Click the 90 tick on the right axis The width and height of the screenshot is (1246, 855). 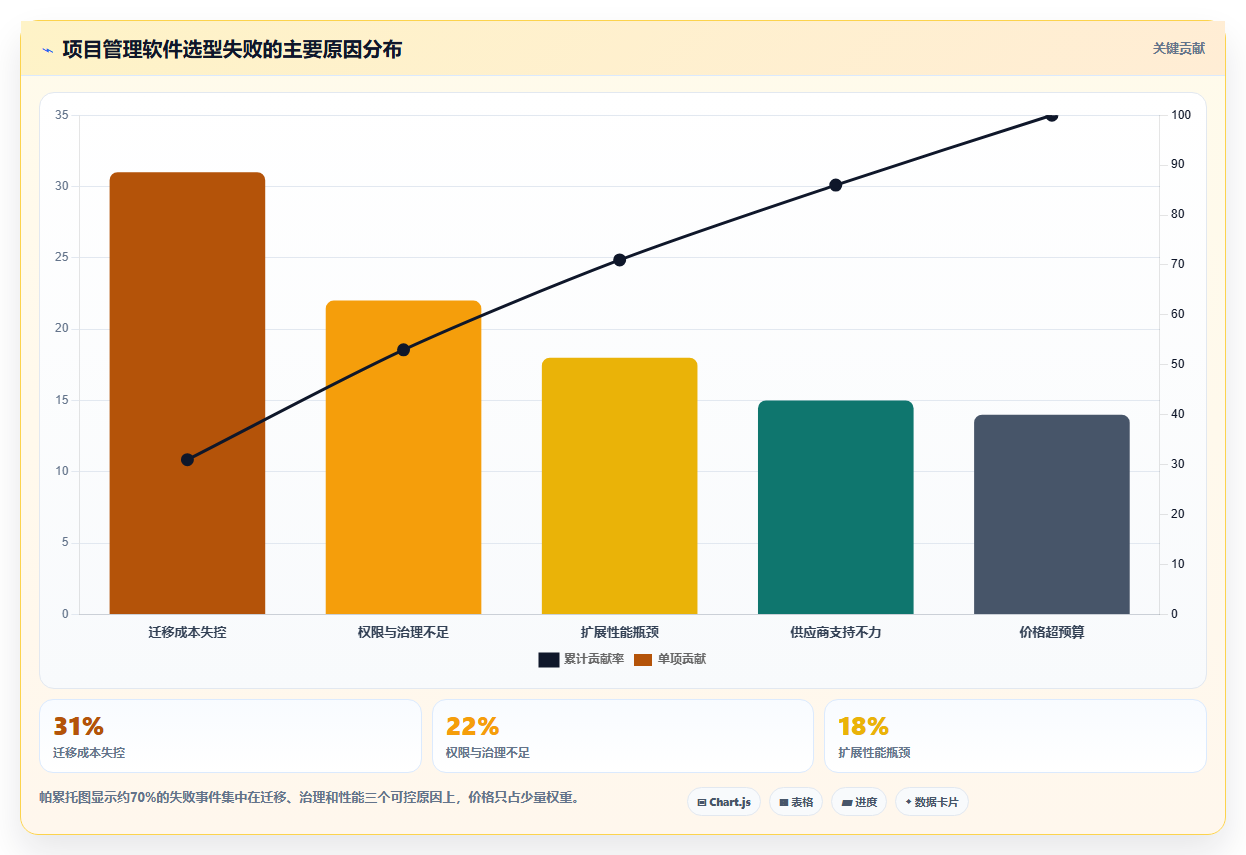[x=1177, y=164]
